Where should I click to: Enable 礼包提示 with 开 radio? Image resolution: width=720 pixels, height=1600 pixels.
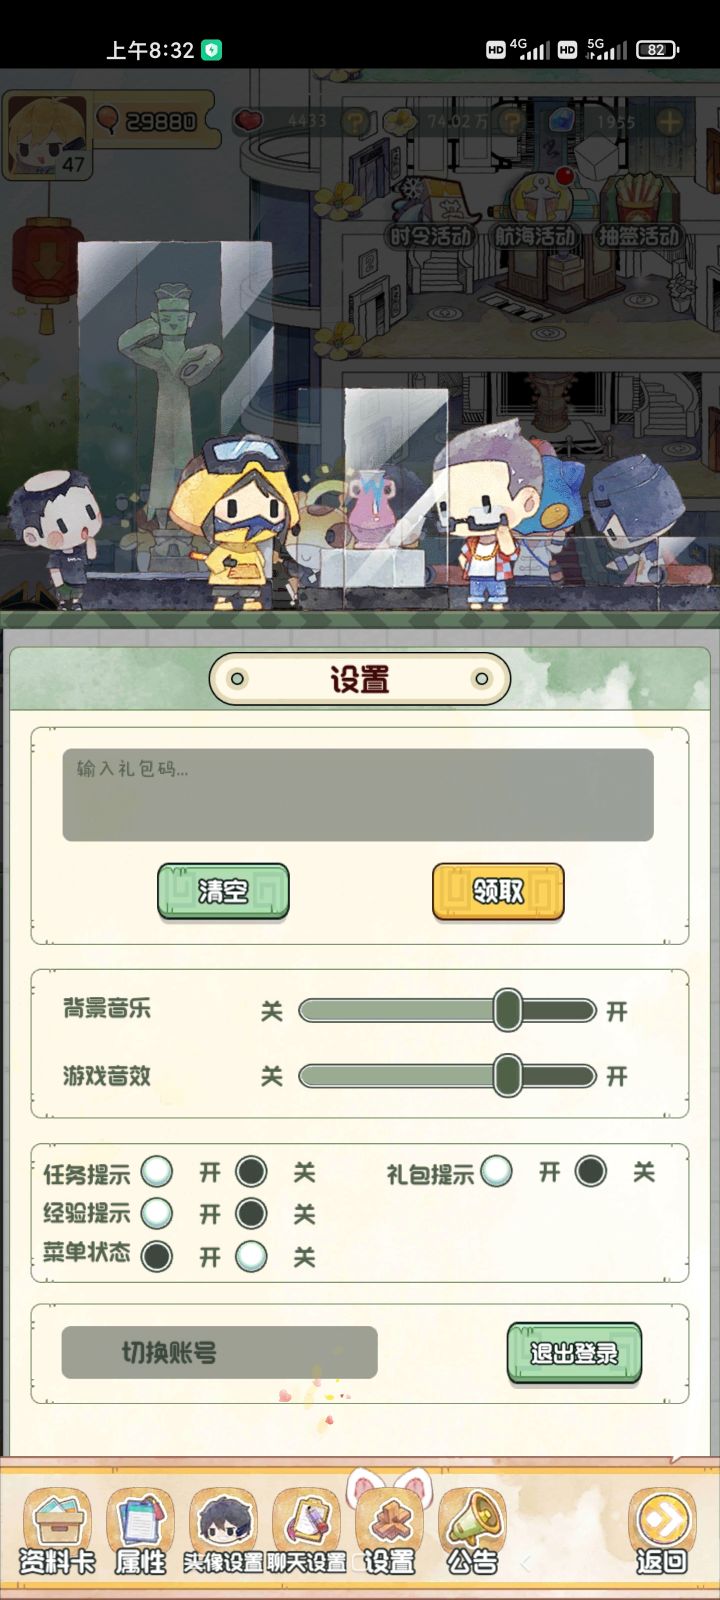pyautogui.click(x=496, y=1171)
